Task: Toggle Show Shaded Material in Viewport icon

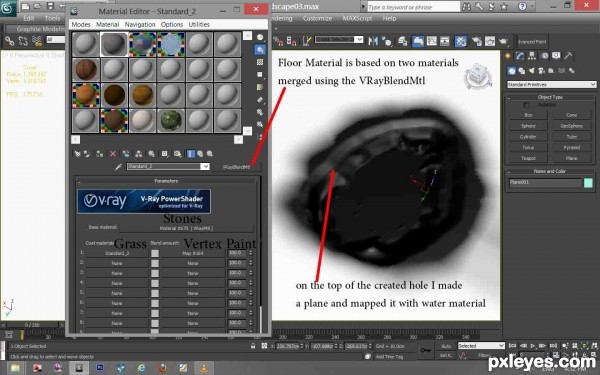Action: pyautogui.click(x=178, y=154)
